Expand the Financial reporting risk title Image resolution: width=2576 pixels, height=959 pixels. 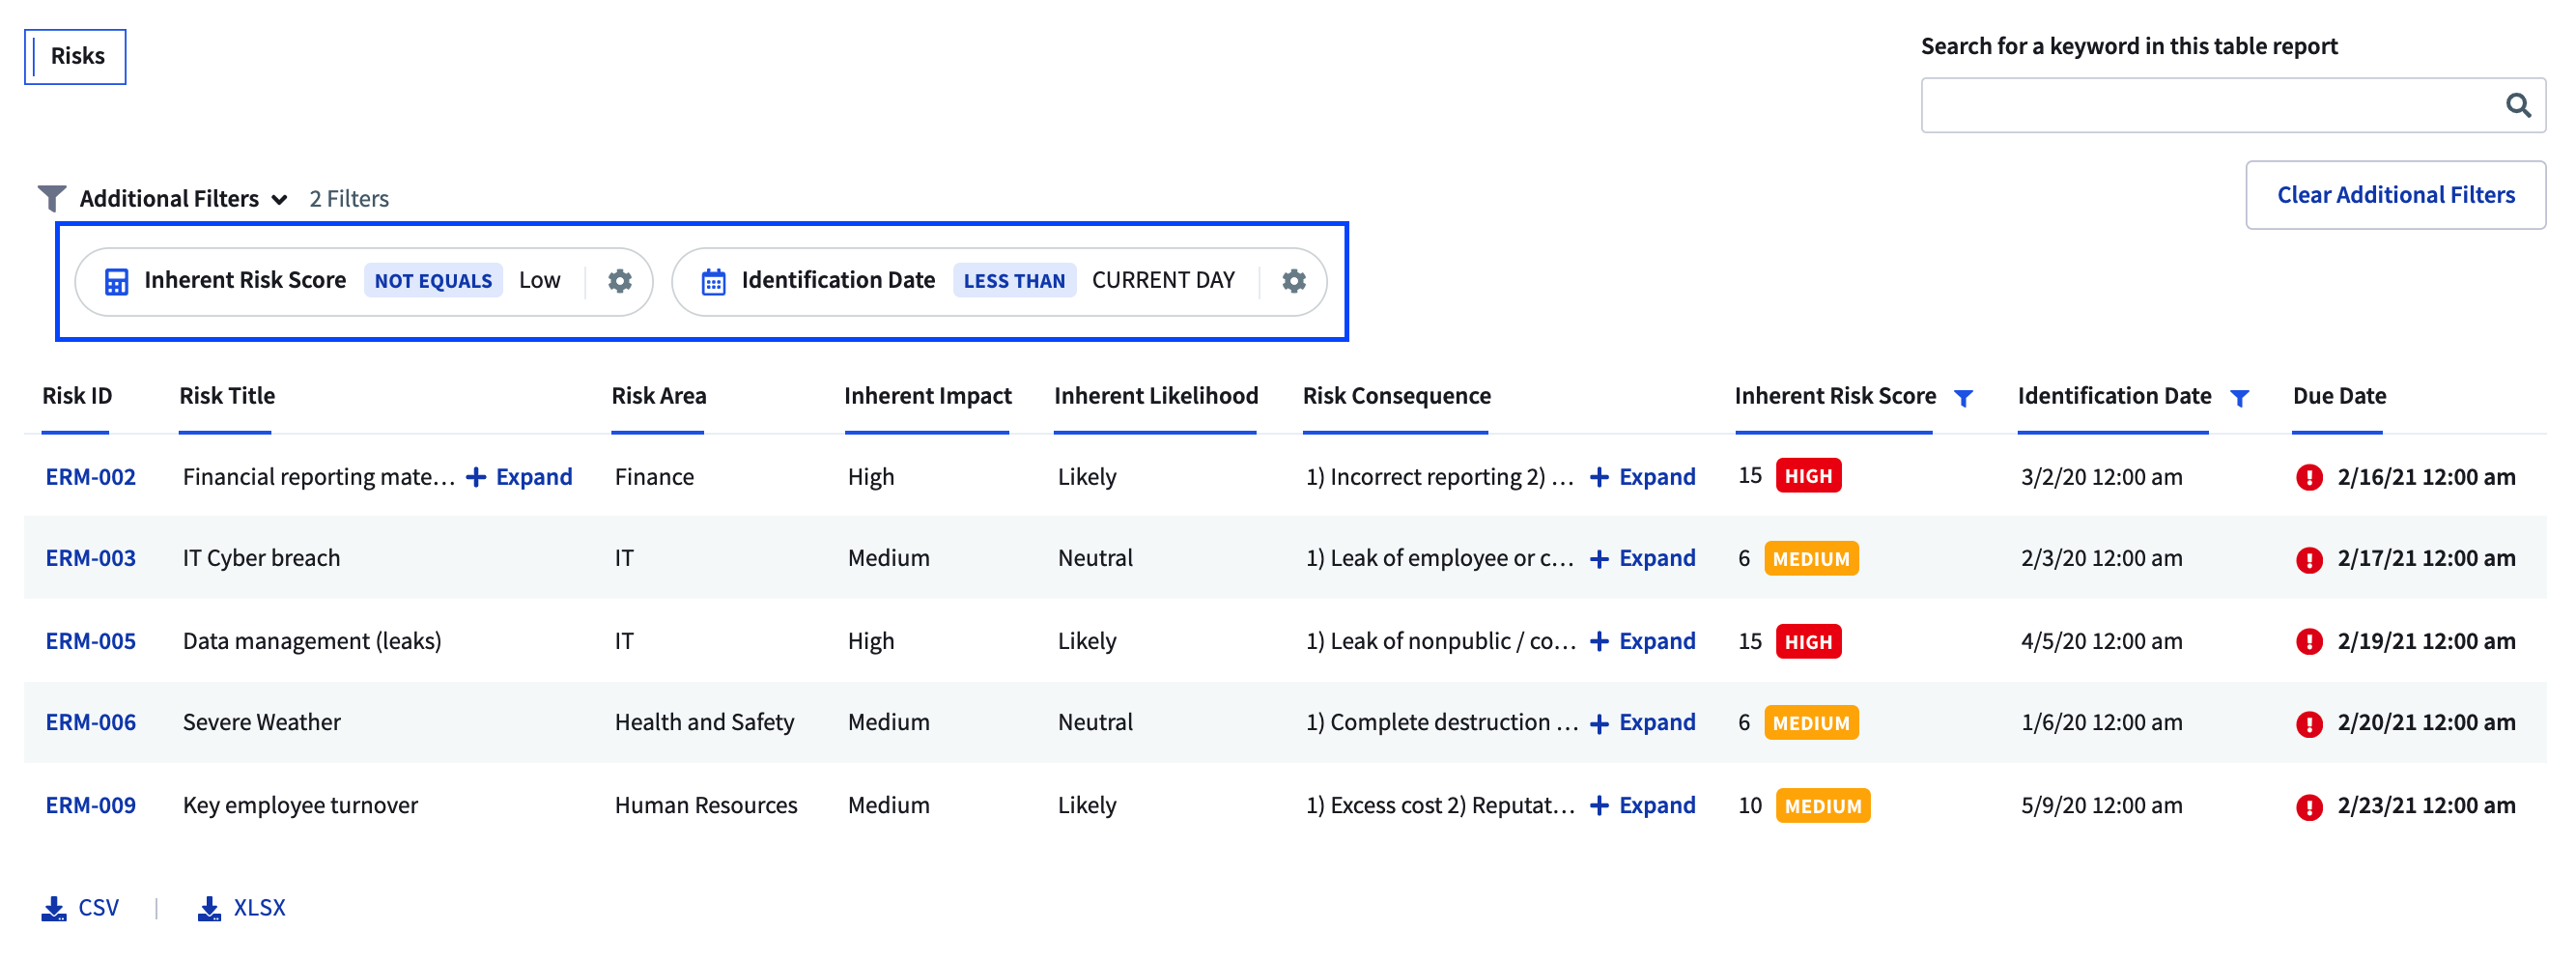[x=520, y=477]
